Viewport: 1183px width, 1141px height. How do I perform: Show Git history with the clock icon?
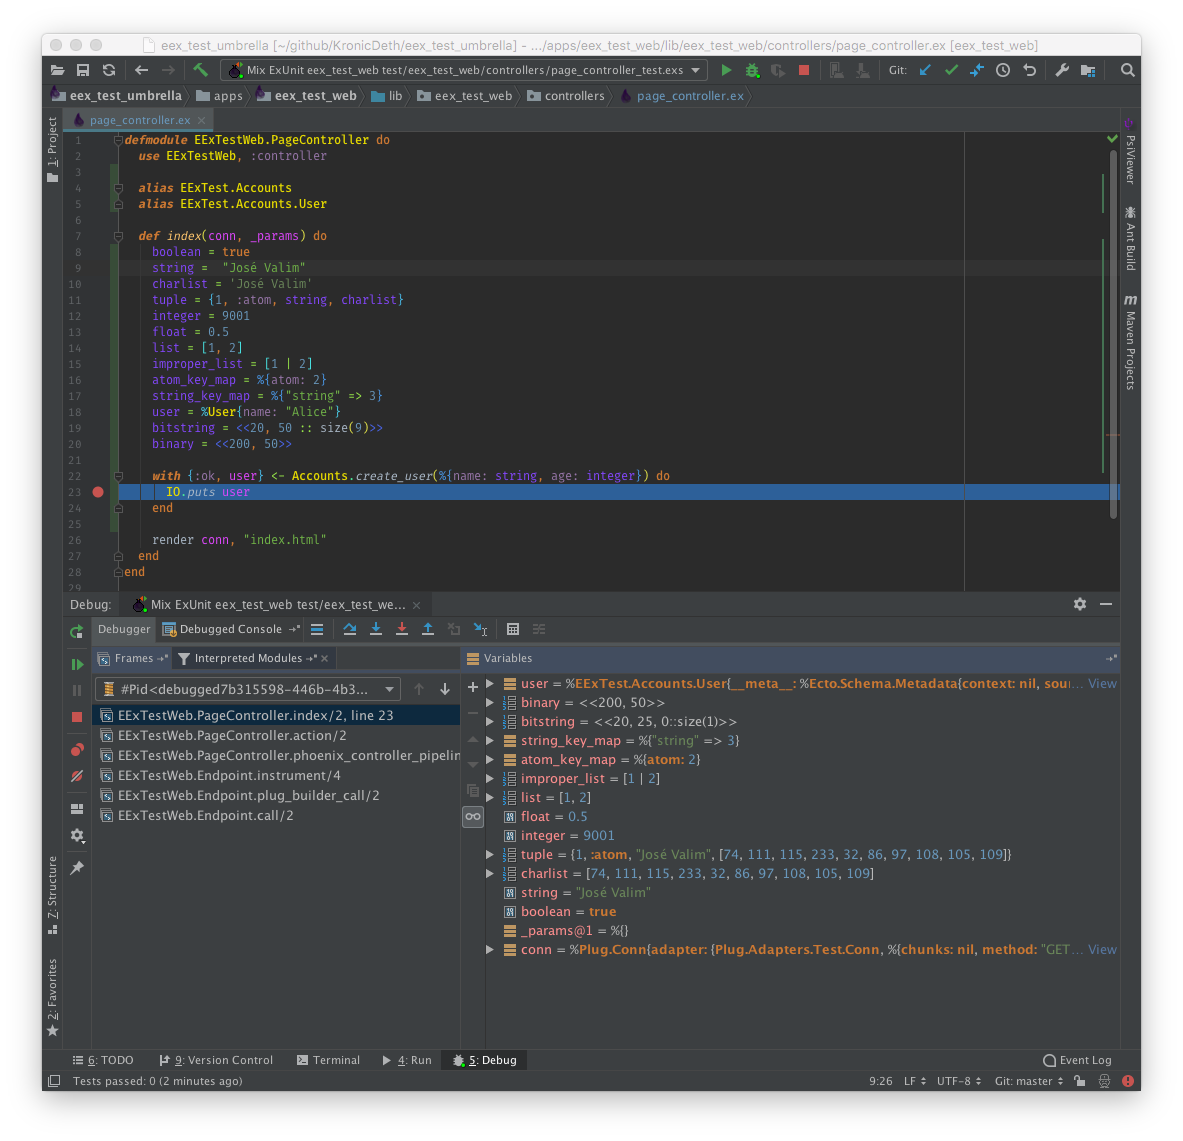click(1003, 70)
